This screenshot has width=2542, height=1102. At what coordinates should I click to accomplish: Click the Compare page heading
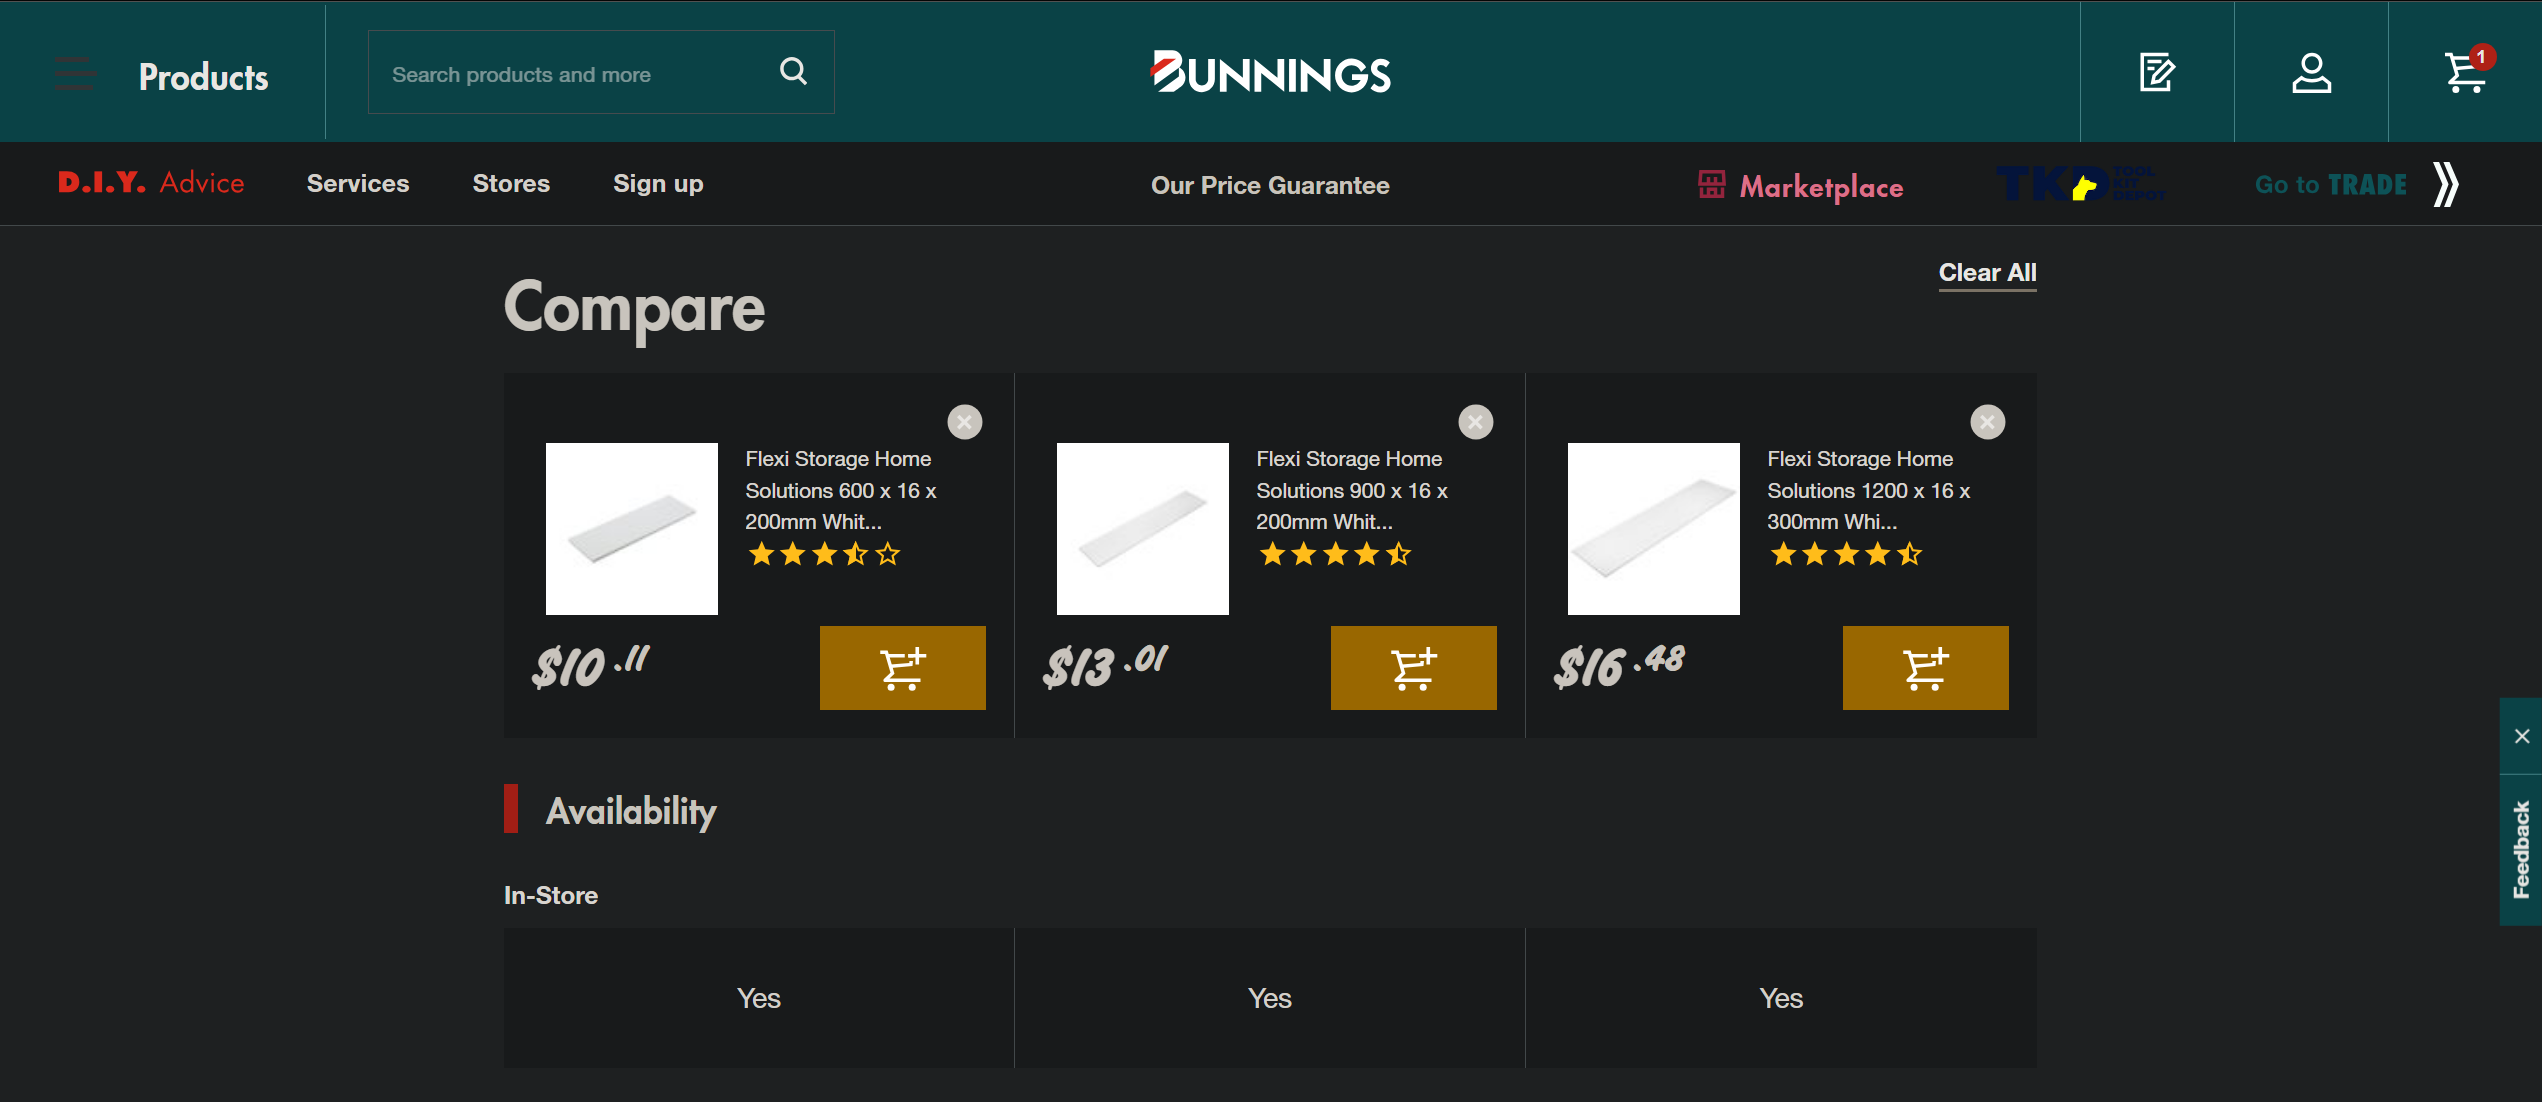[x=634, y=308]
